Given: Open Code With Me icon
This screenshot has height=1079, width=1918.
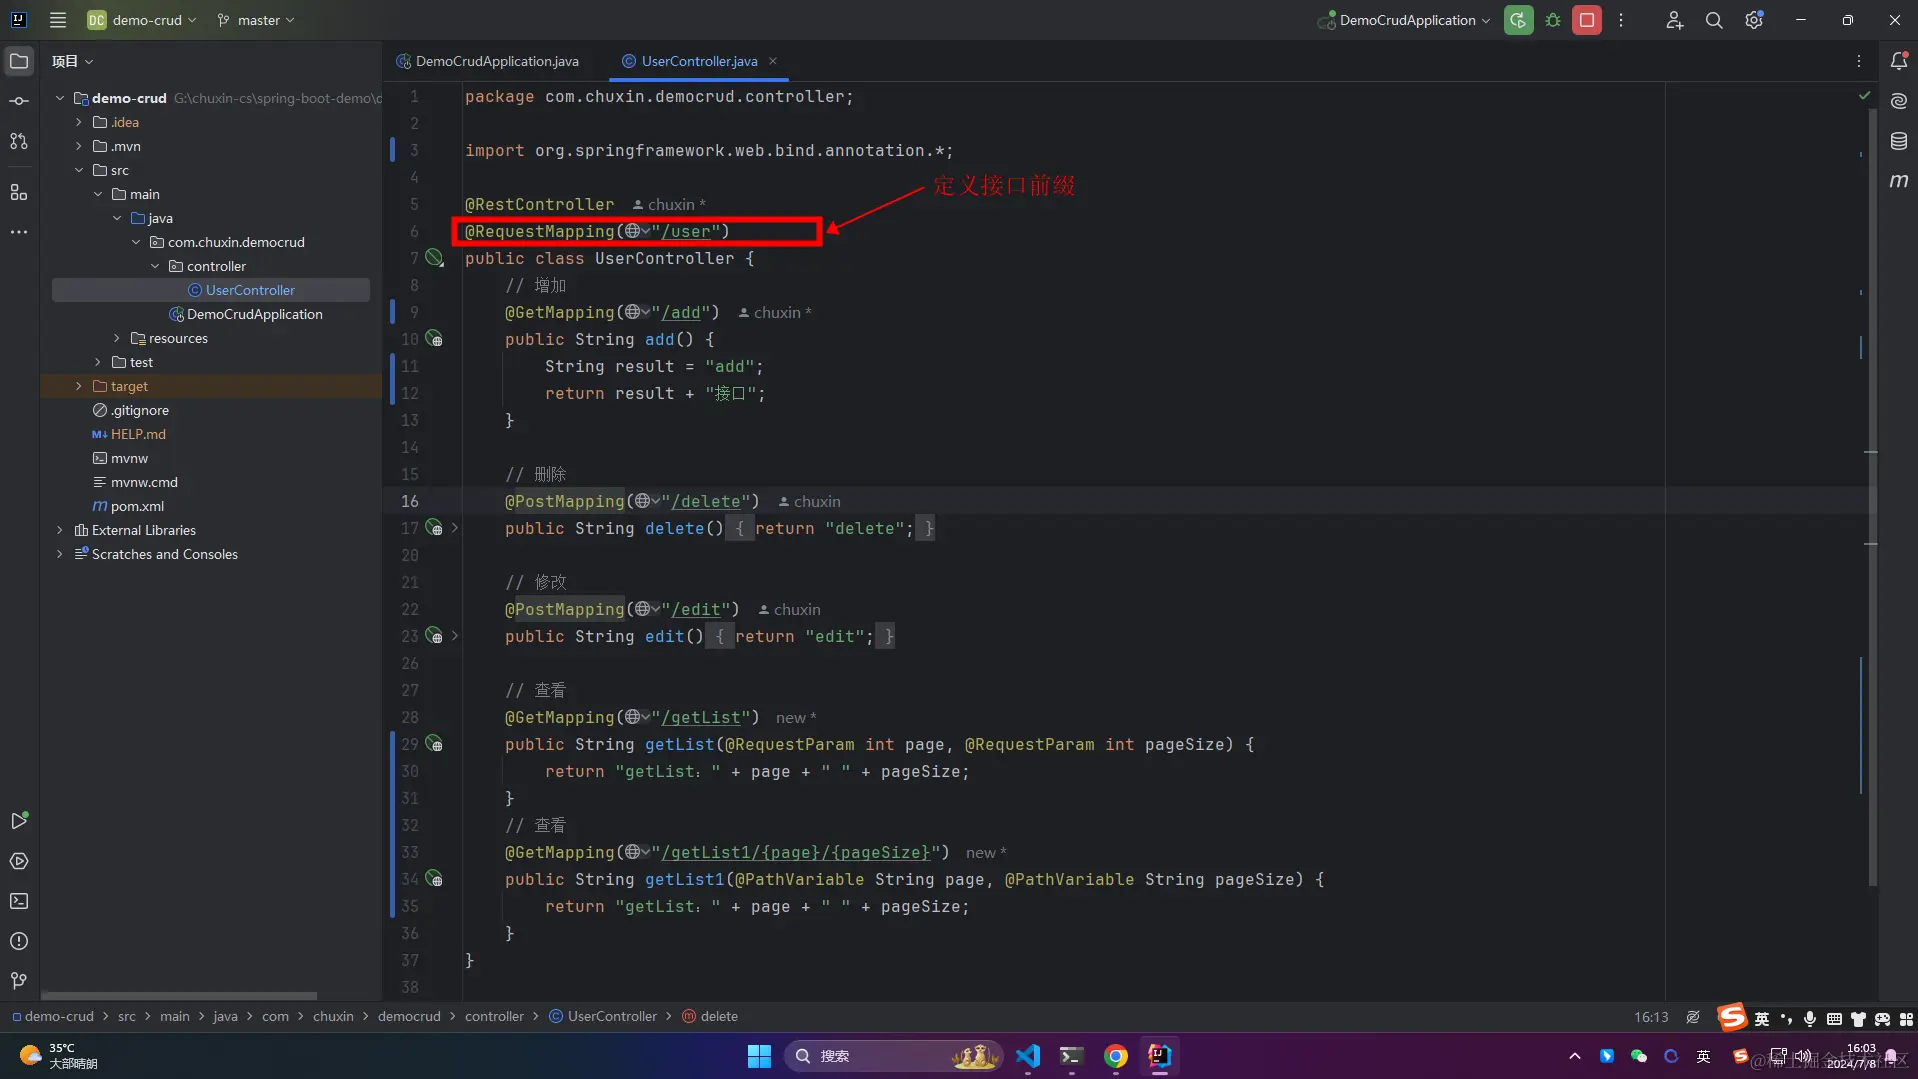Looking at the screenshot, I should (x=1674, y=20).
